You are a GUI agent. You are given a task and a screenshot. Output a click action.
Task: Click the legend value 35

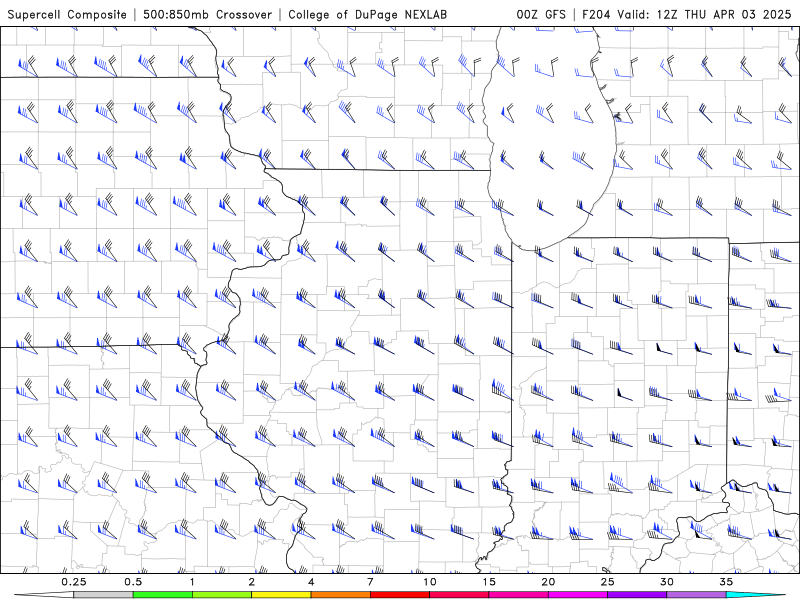pyautogui.click(x=727, y=582)
